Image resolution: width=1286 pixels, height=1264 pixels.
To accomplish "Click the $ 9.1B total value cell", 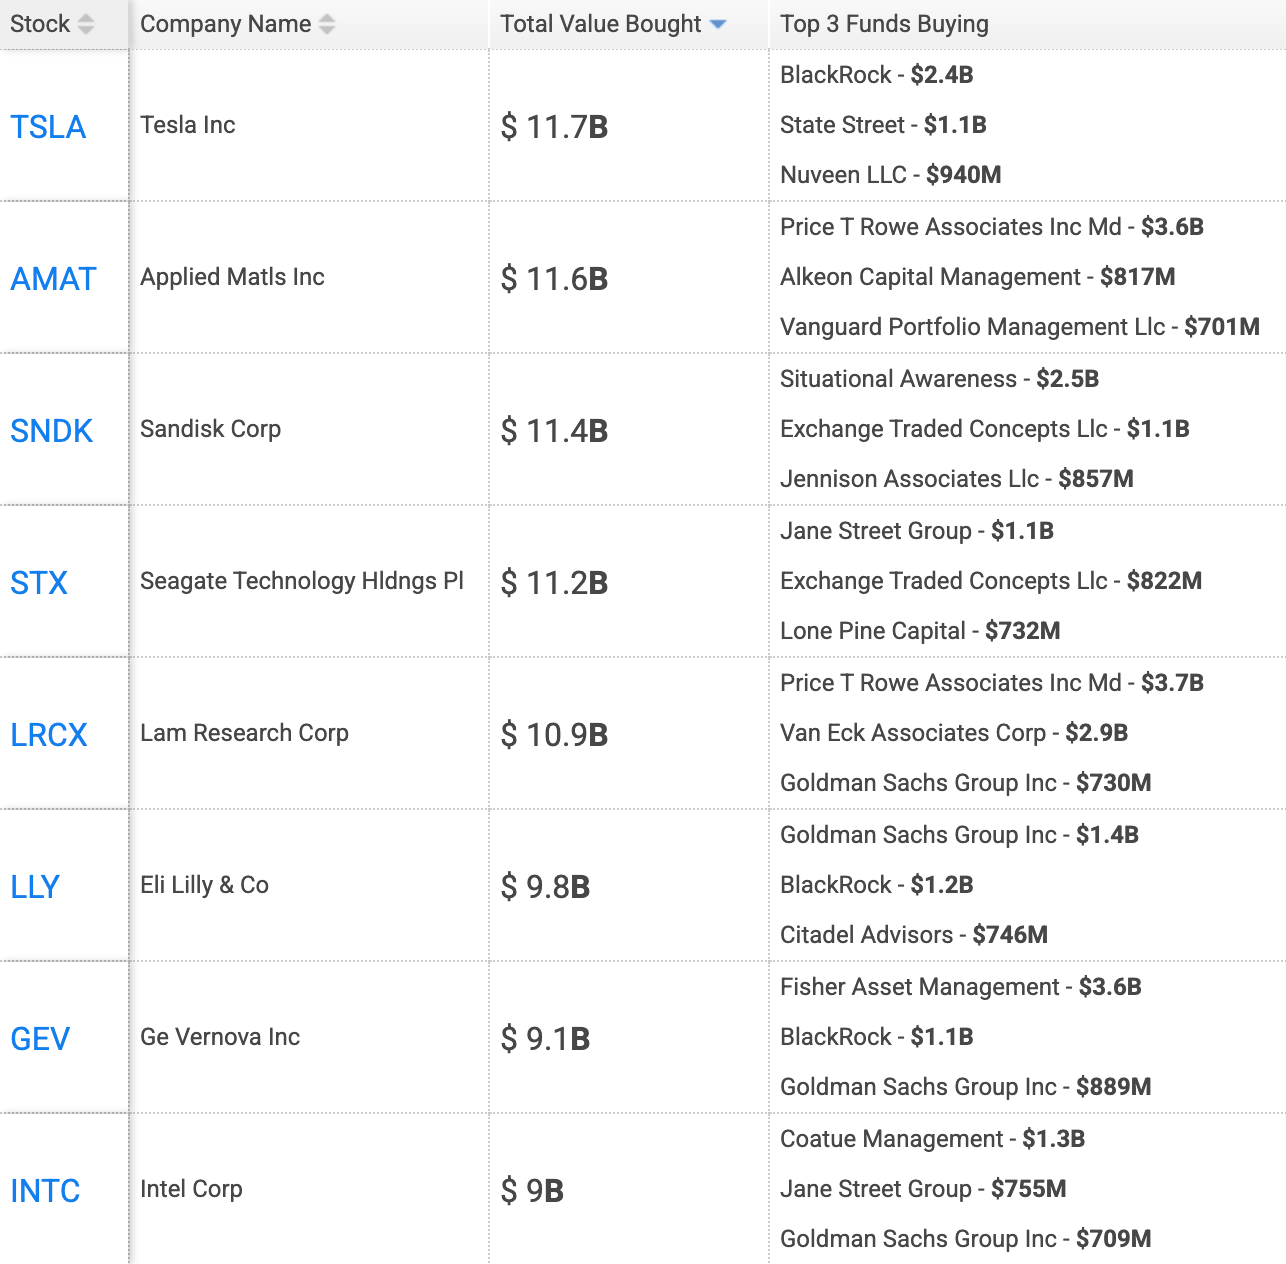I will tap(545, 1039).
